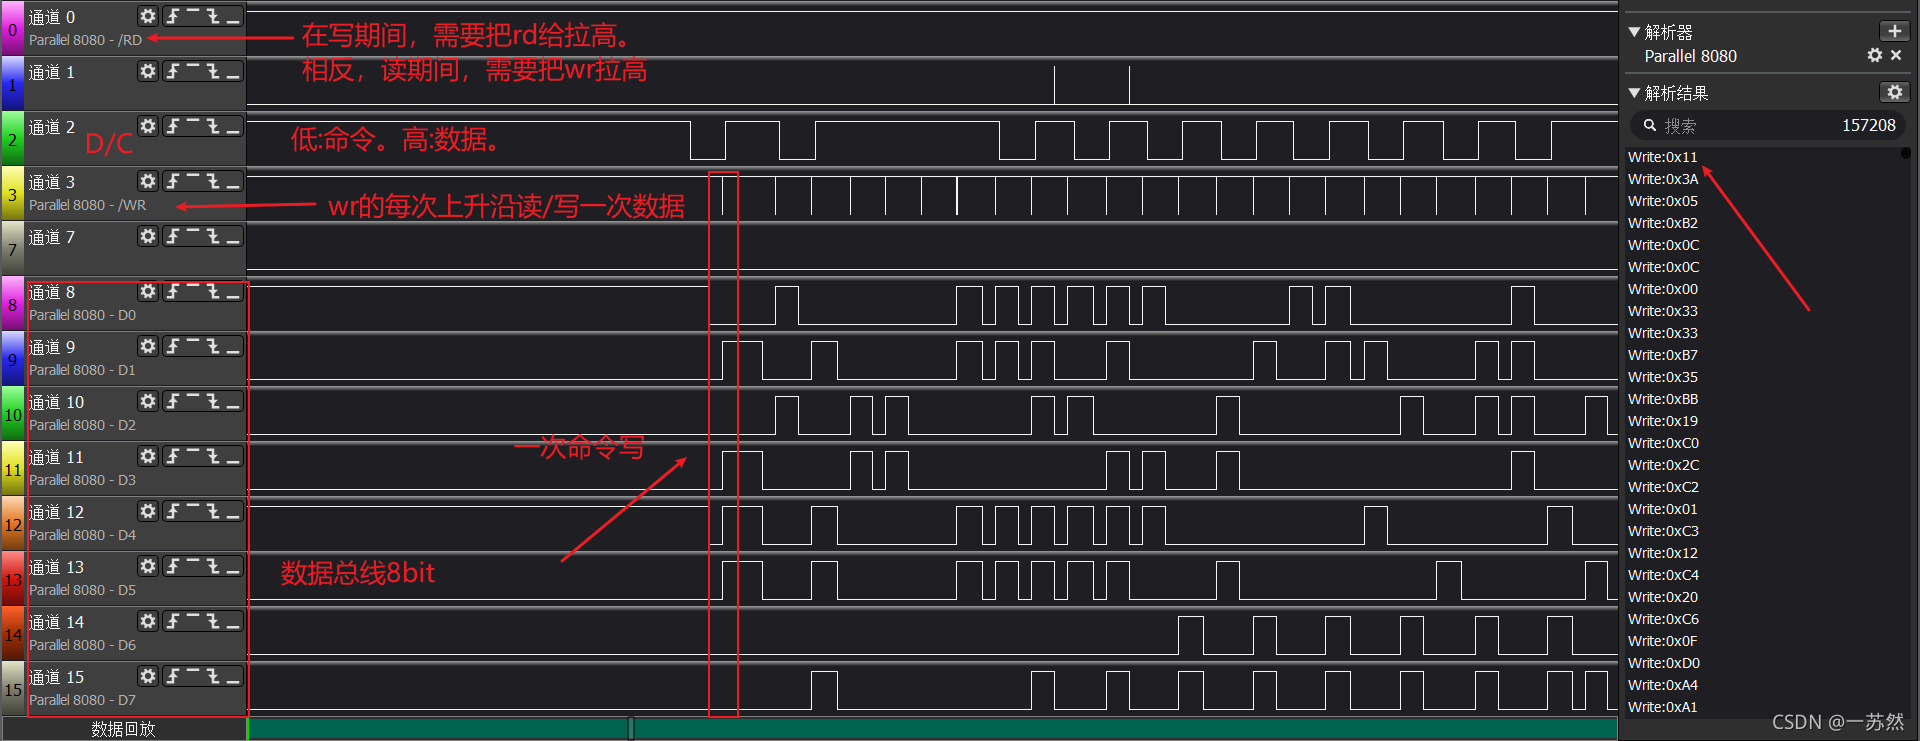Open settings gear for channel 8 D0

[x=148, y=291]
